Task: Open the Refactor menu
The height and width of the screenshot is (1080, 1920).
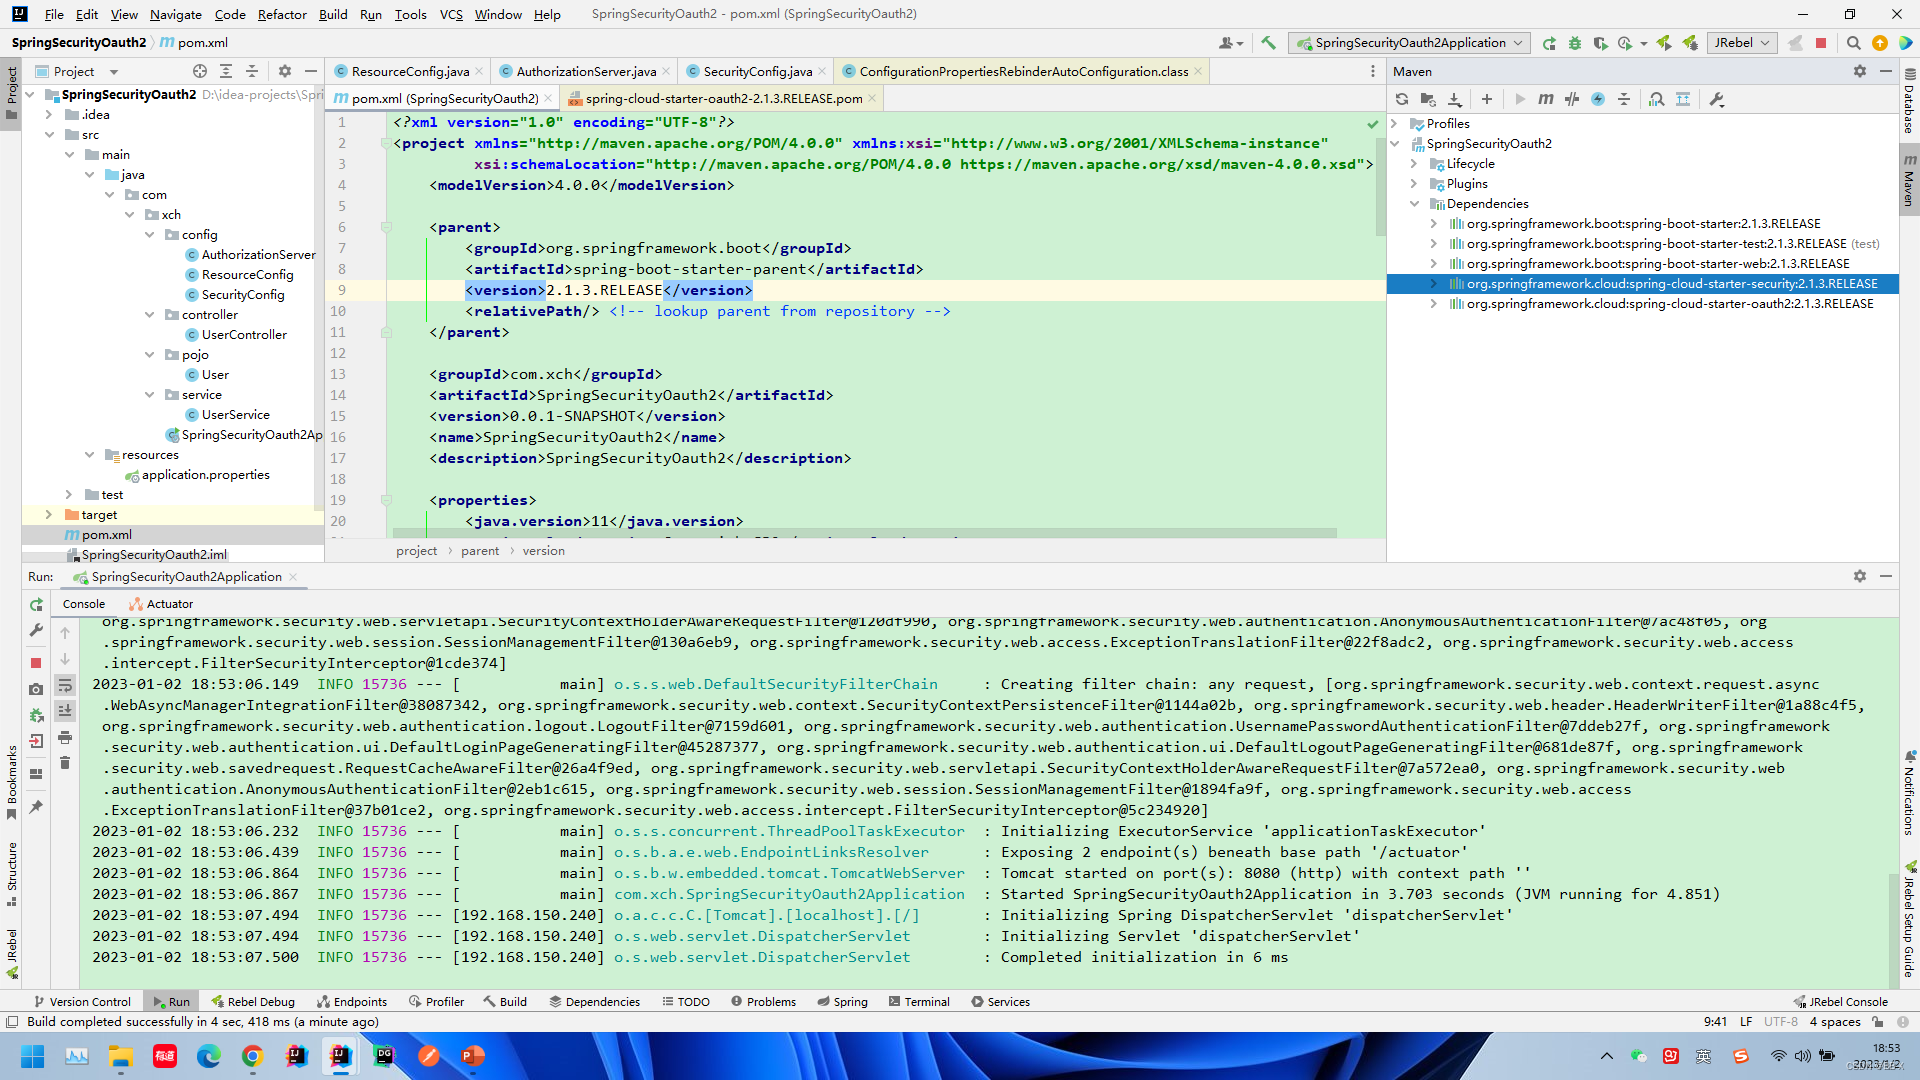Action: point(281,14)
